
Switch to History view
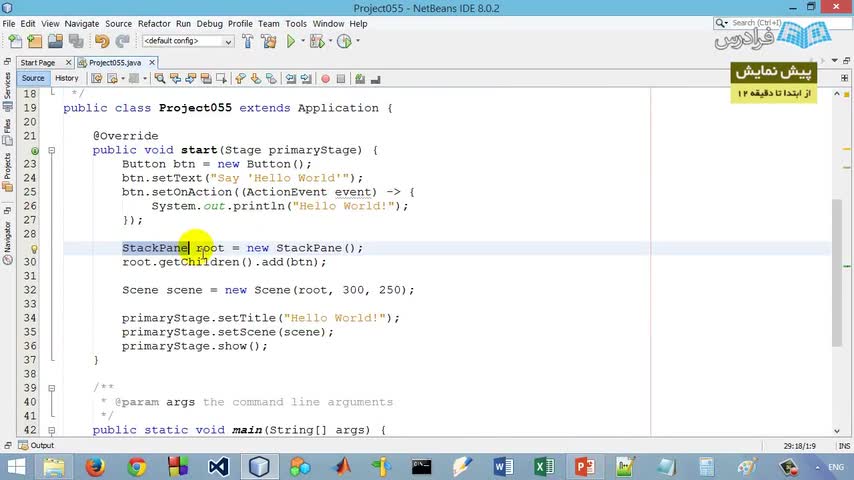click(x=67, y=78)
